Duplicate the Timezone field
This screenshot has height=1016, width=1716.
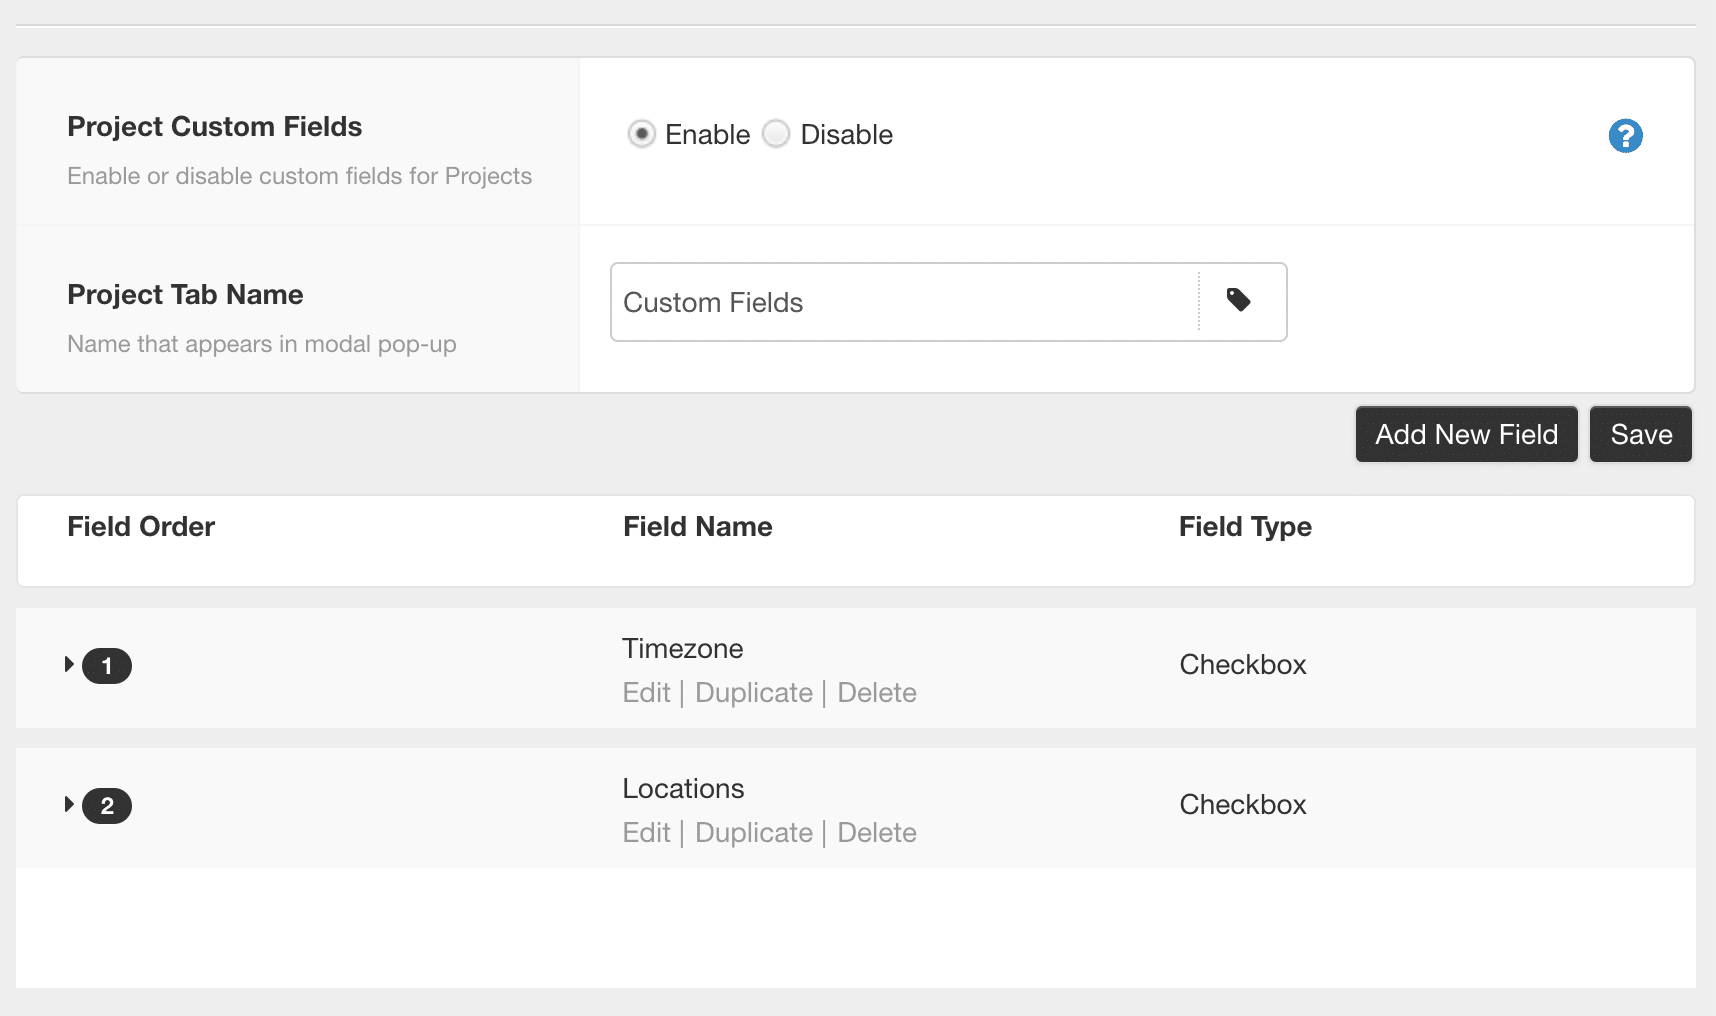pyautogui.click(x=753, y=692)
